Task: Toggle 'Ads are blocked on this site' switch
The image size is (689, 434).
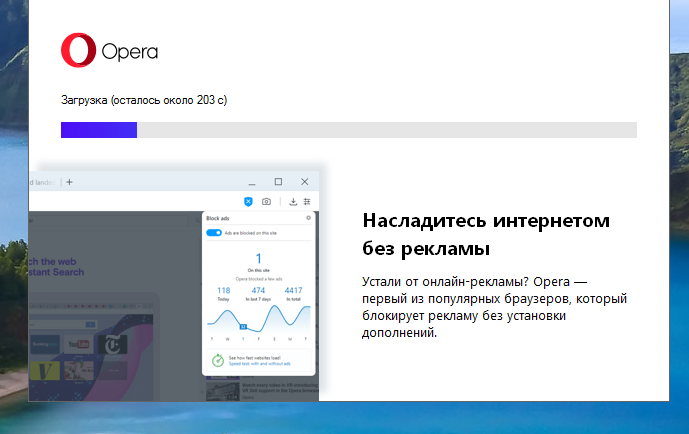Action: pyautogui.click(x=214, y=233)
